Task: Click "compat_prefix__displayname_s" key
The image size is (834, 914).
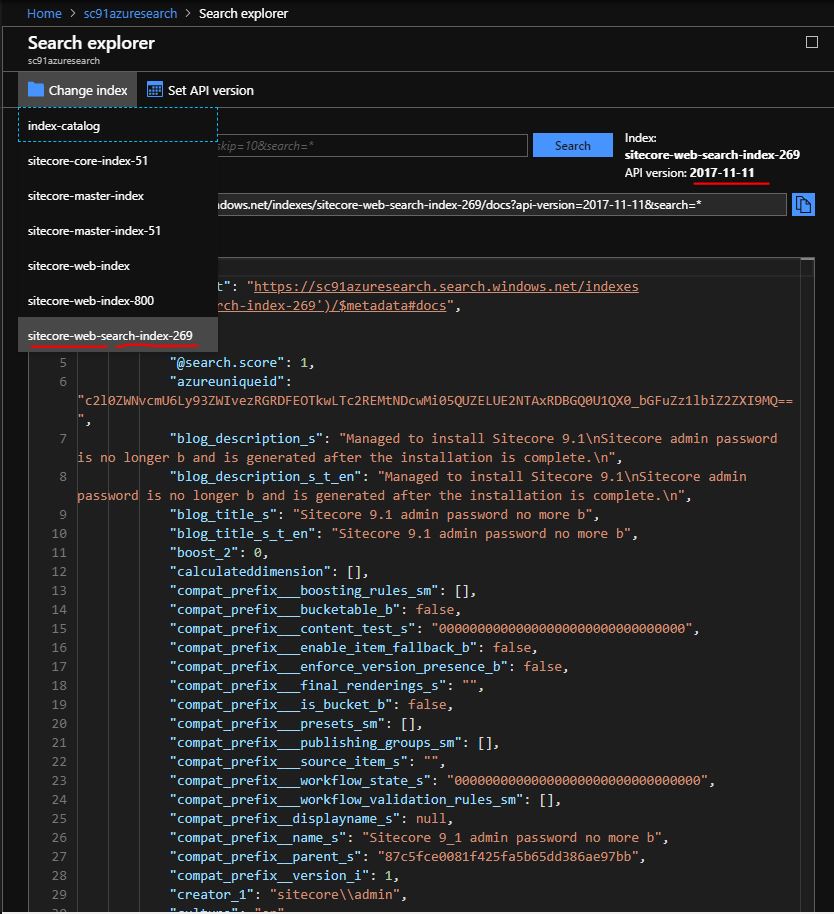Action: pyautogui.click(x=284, y=818)
